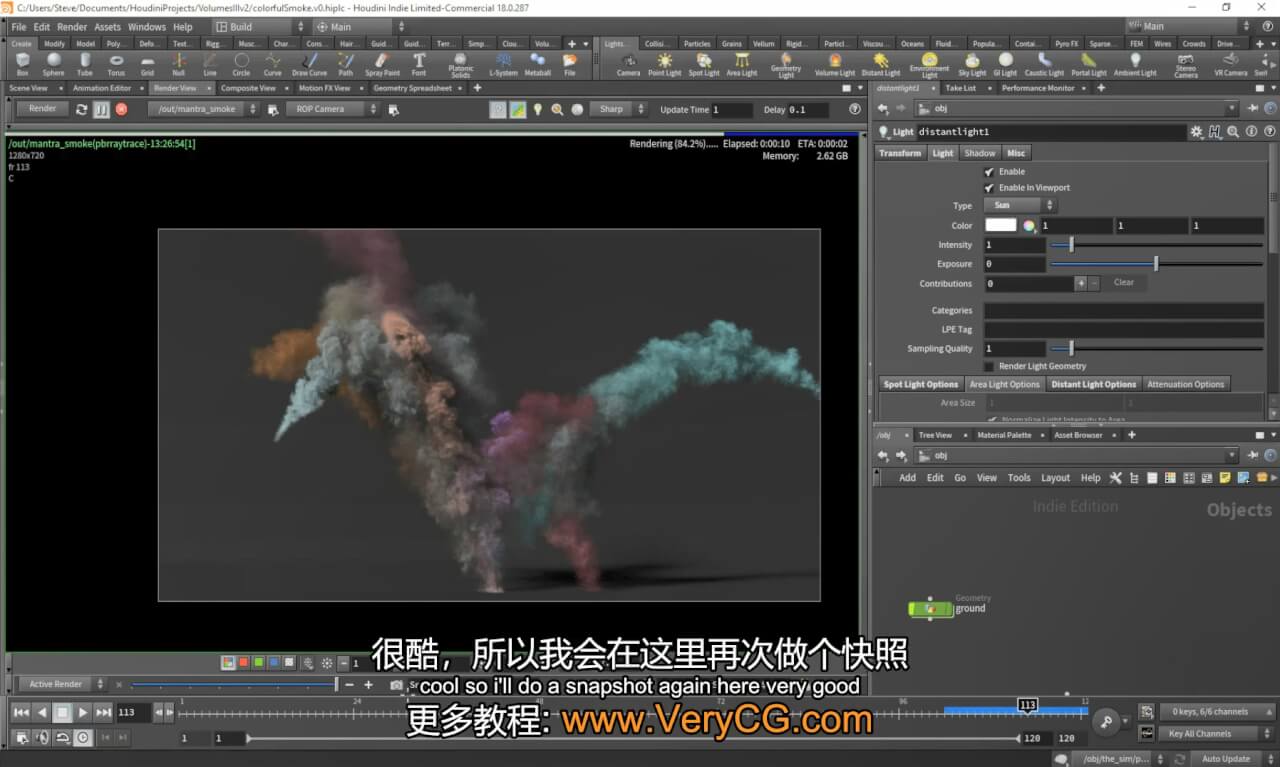Play the timeline forward
This screenshot has height=767, width=1280.
click(x=83, y=712)
